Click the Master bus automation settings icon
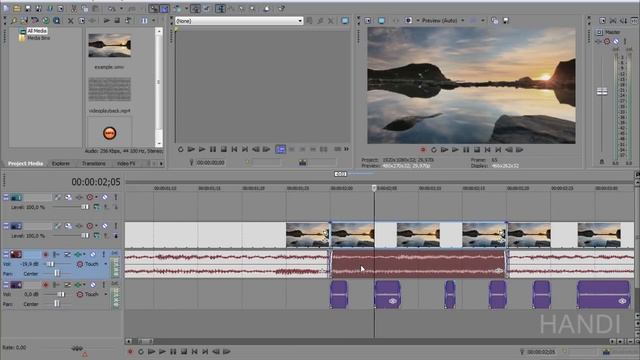 coord(607,41)
